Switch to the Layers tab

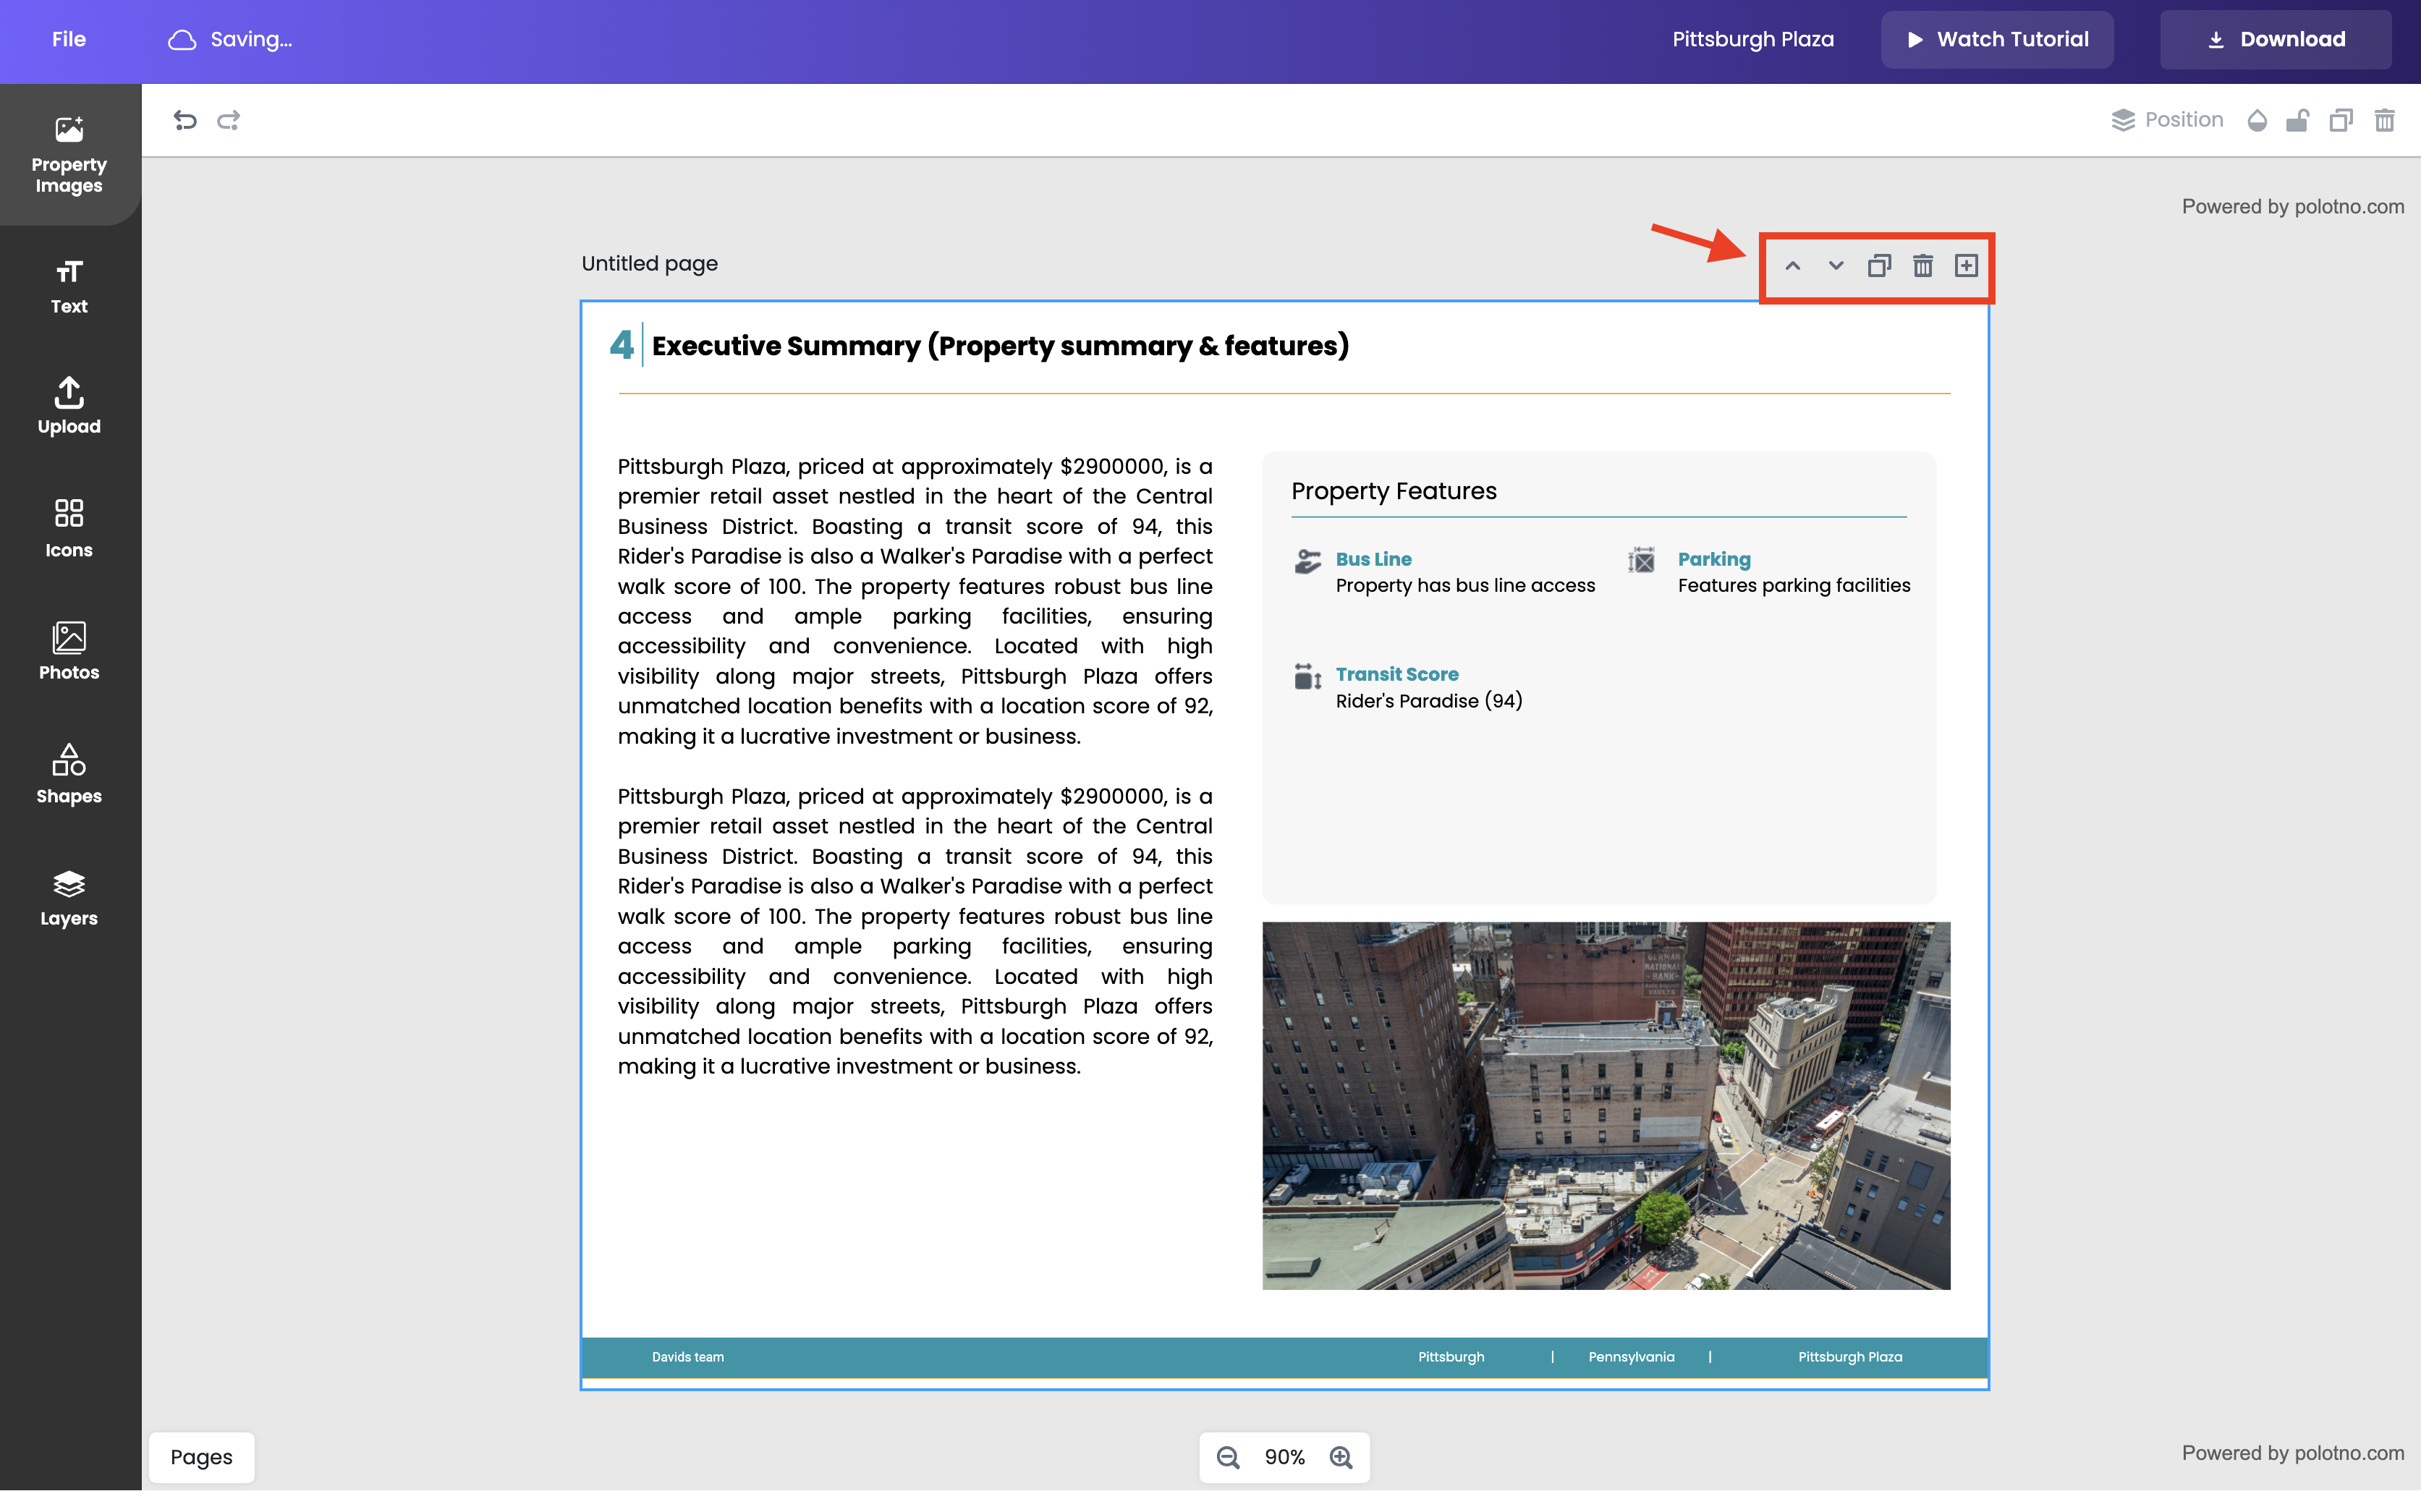[x=69, y=897]
